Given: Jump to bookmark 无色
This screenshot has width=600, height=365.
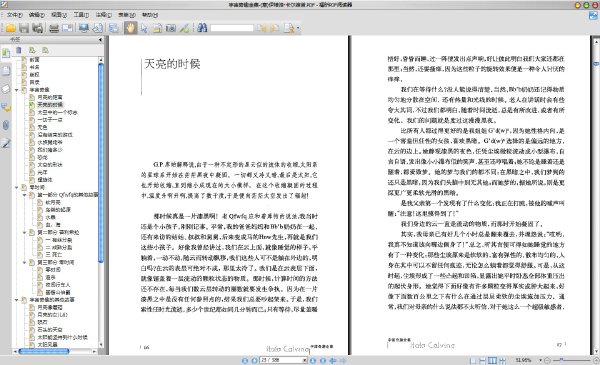Looking at the screenshot, I should 42,127.
